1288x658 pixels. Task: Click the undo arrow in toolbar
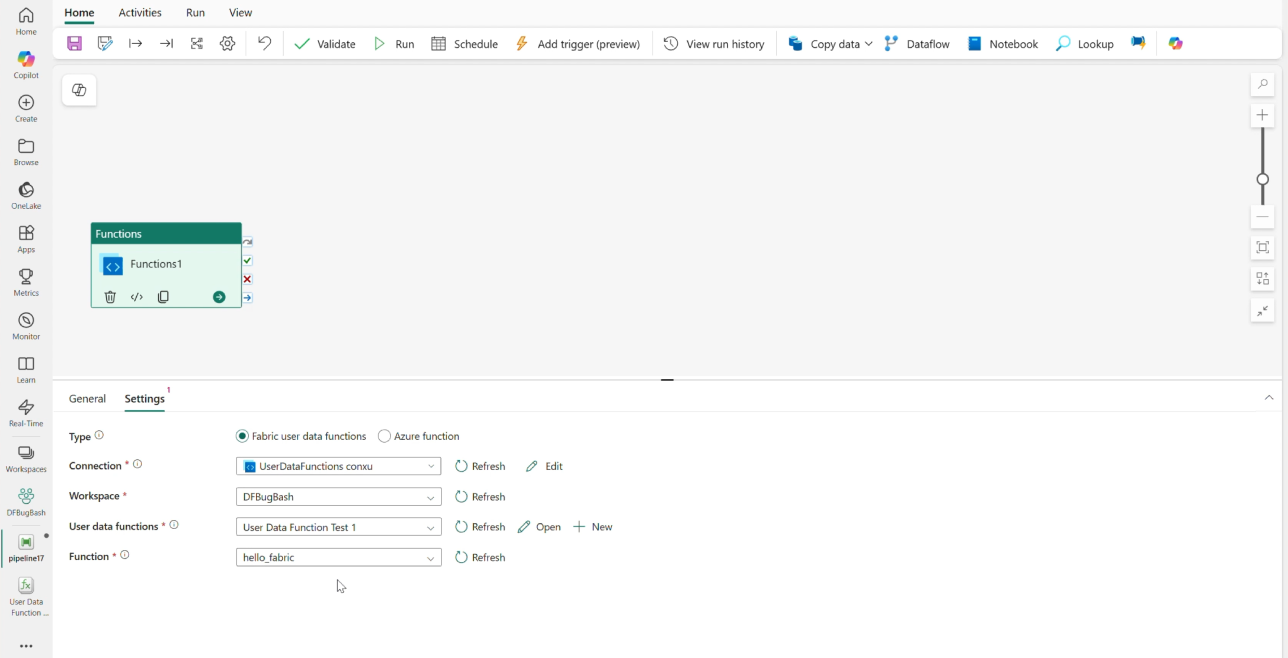tap(264, 44)
